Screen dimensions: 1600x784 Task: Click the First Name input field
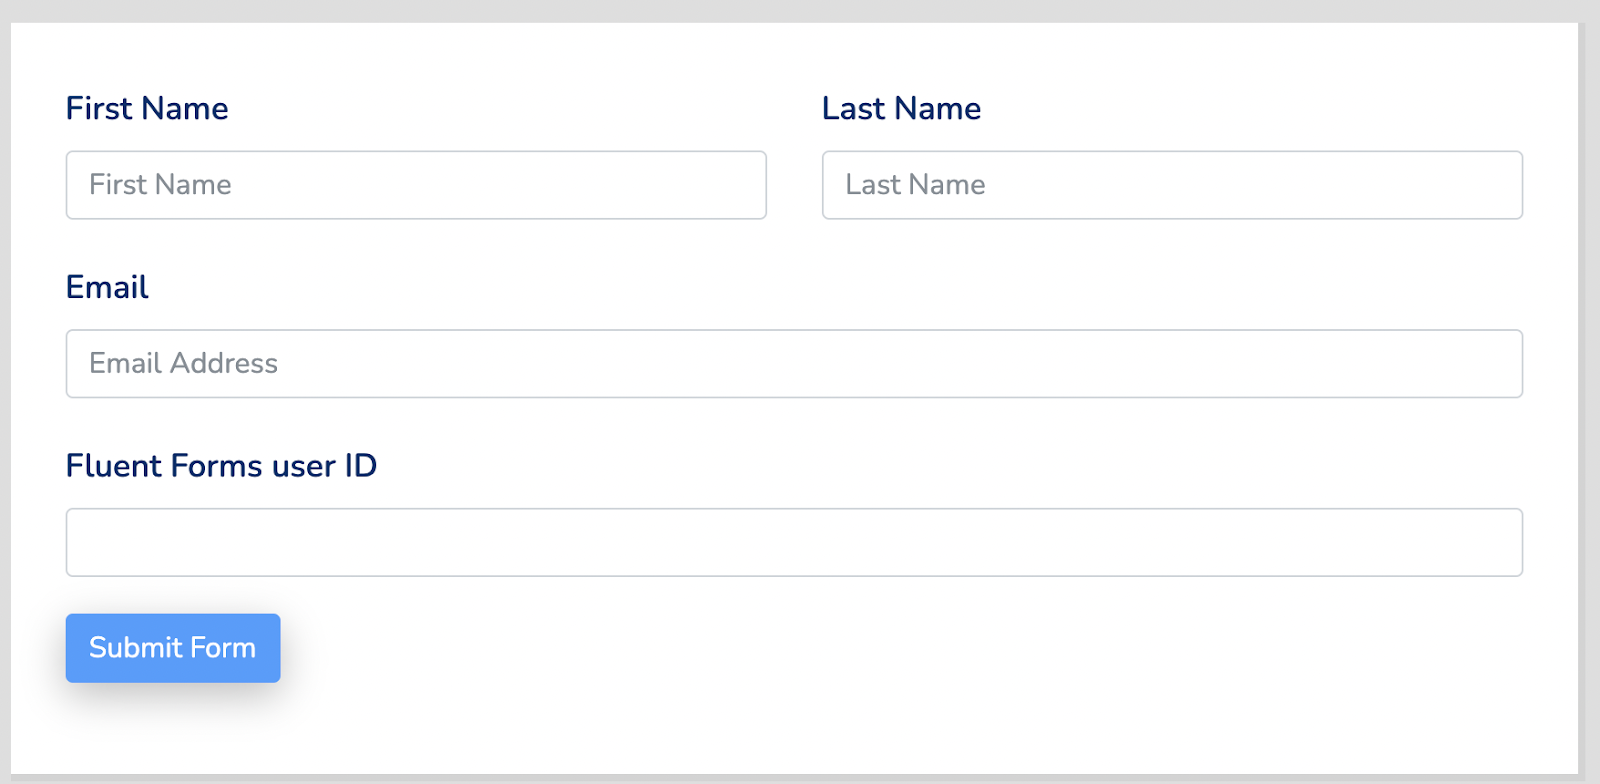416,185
